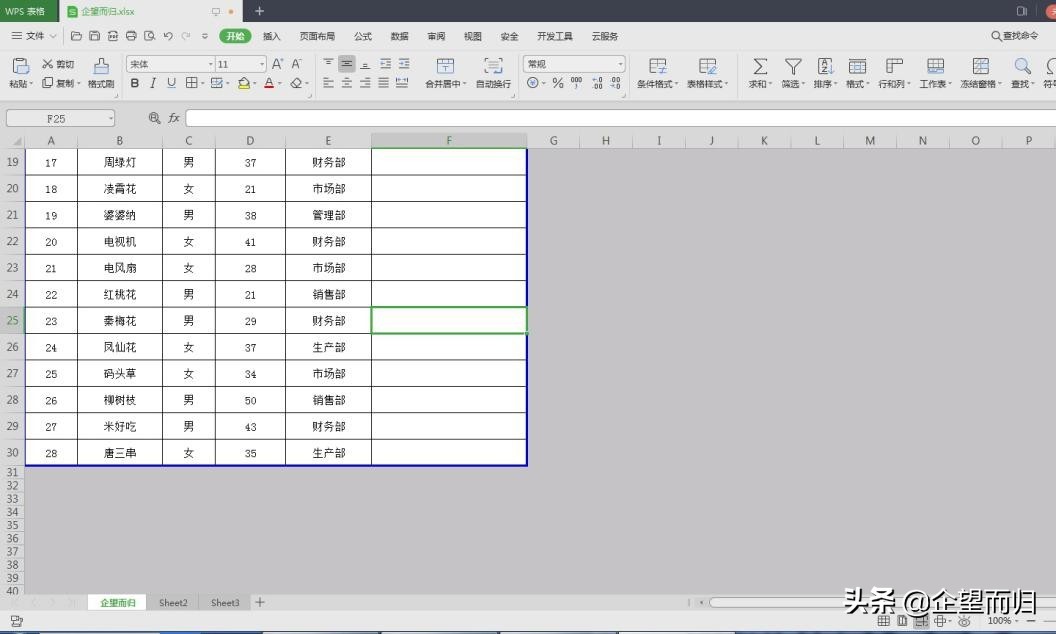Switch to 数据 ribbon tab
The height and width of the screenshot is (634, 1056).
(399, 36)
